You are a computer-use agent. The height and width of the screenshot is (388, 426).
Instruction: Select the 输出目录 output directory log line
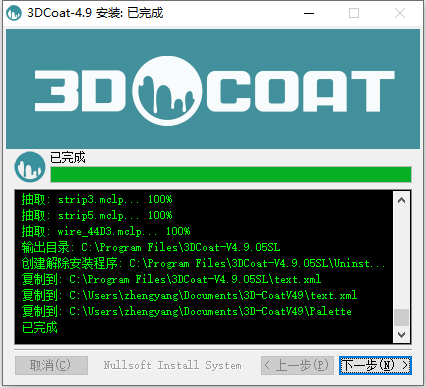pyautogui.click(x=151, y=247)
